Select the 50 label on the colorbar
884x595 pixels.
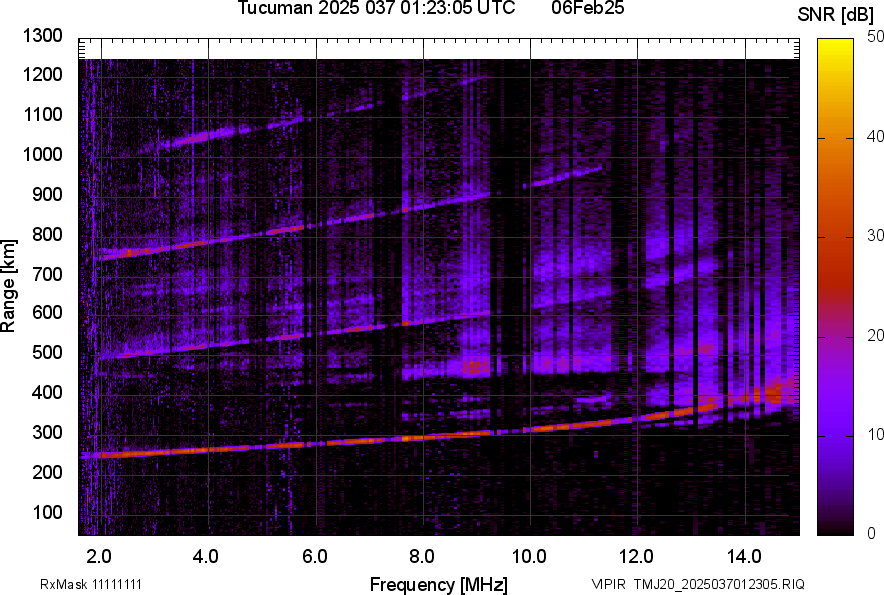coord(876,36)
